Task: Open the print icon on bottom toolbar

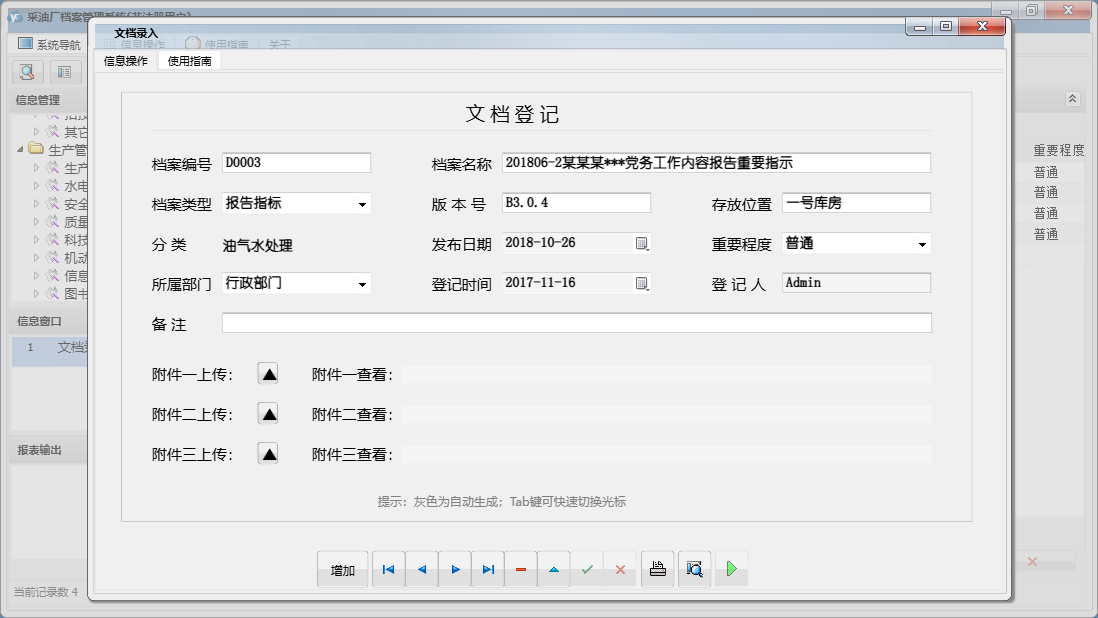Action: tap(657, 568)
